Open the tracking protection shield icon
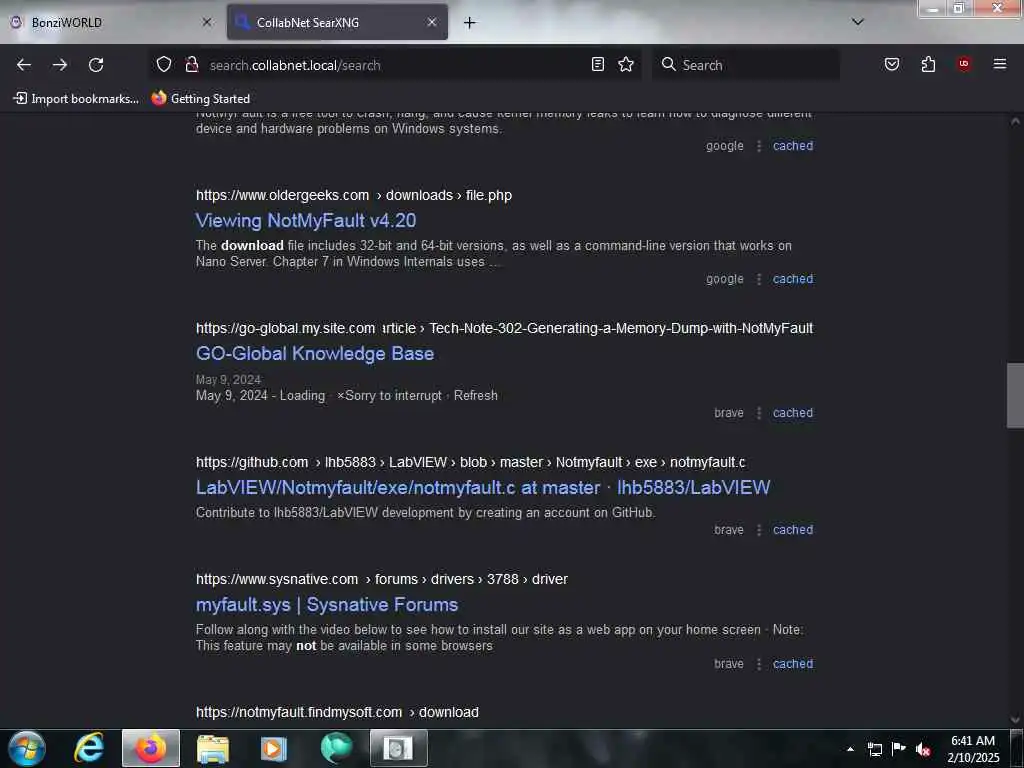Viewport: 1024px width, 768px height. pos(164,65)
